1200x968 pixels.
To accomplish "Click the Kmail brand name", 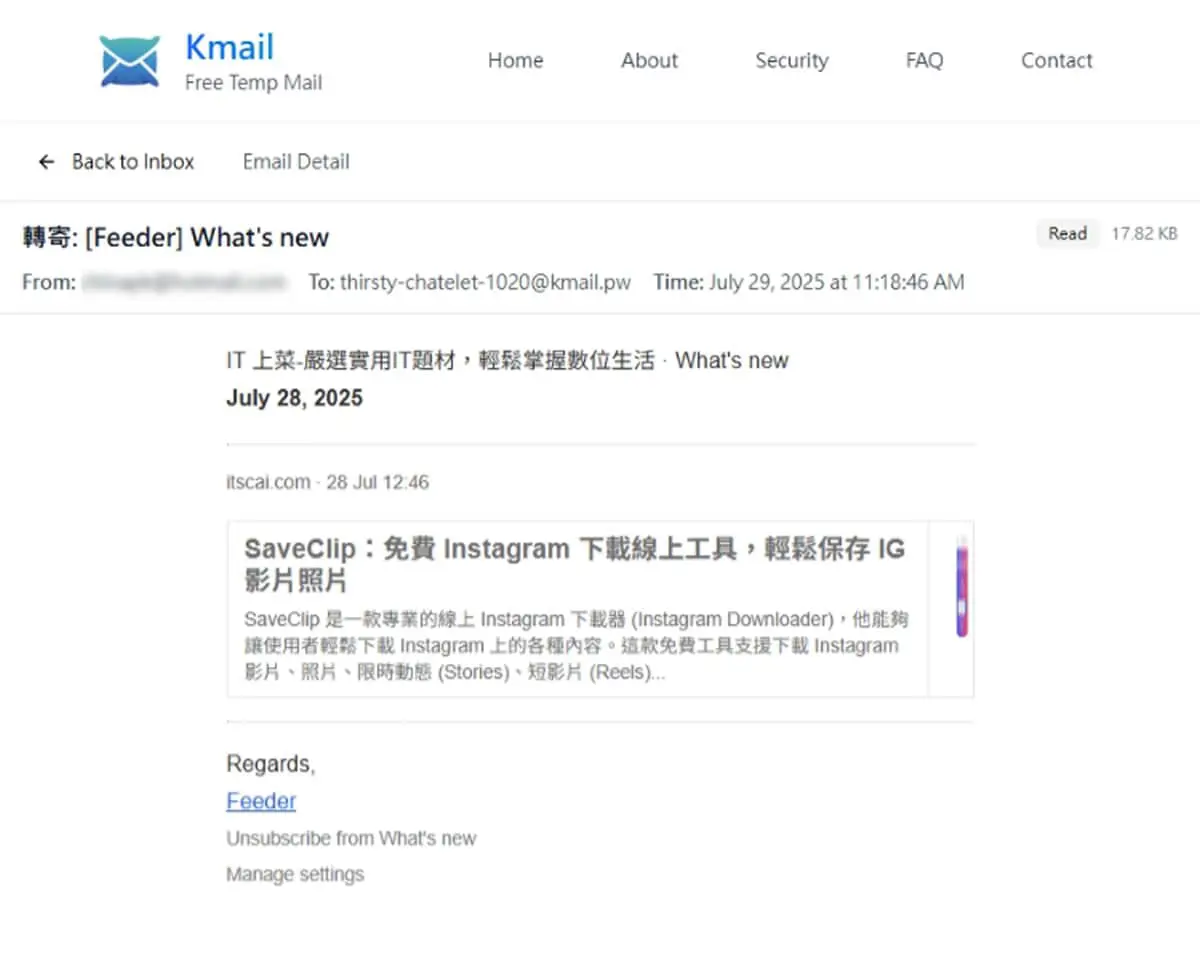I will [229, 47].
